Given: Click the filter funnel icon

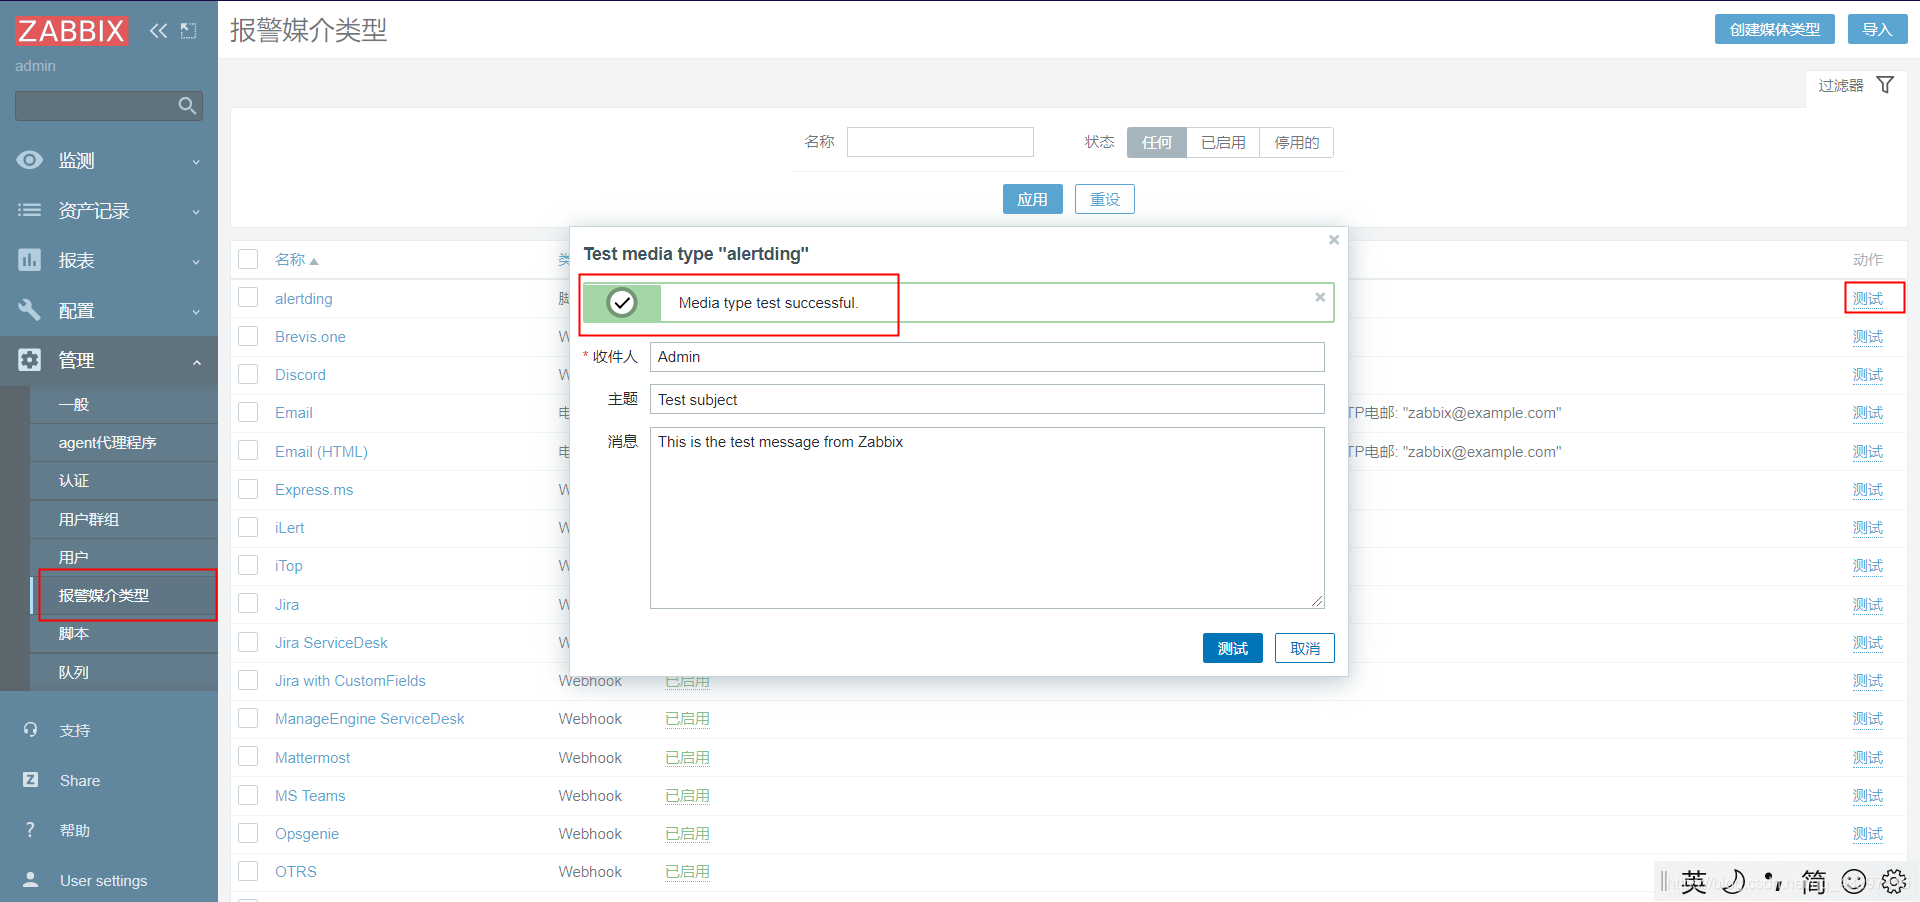Looking at the screenshot, I should coord(1885,85).
